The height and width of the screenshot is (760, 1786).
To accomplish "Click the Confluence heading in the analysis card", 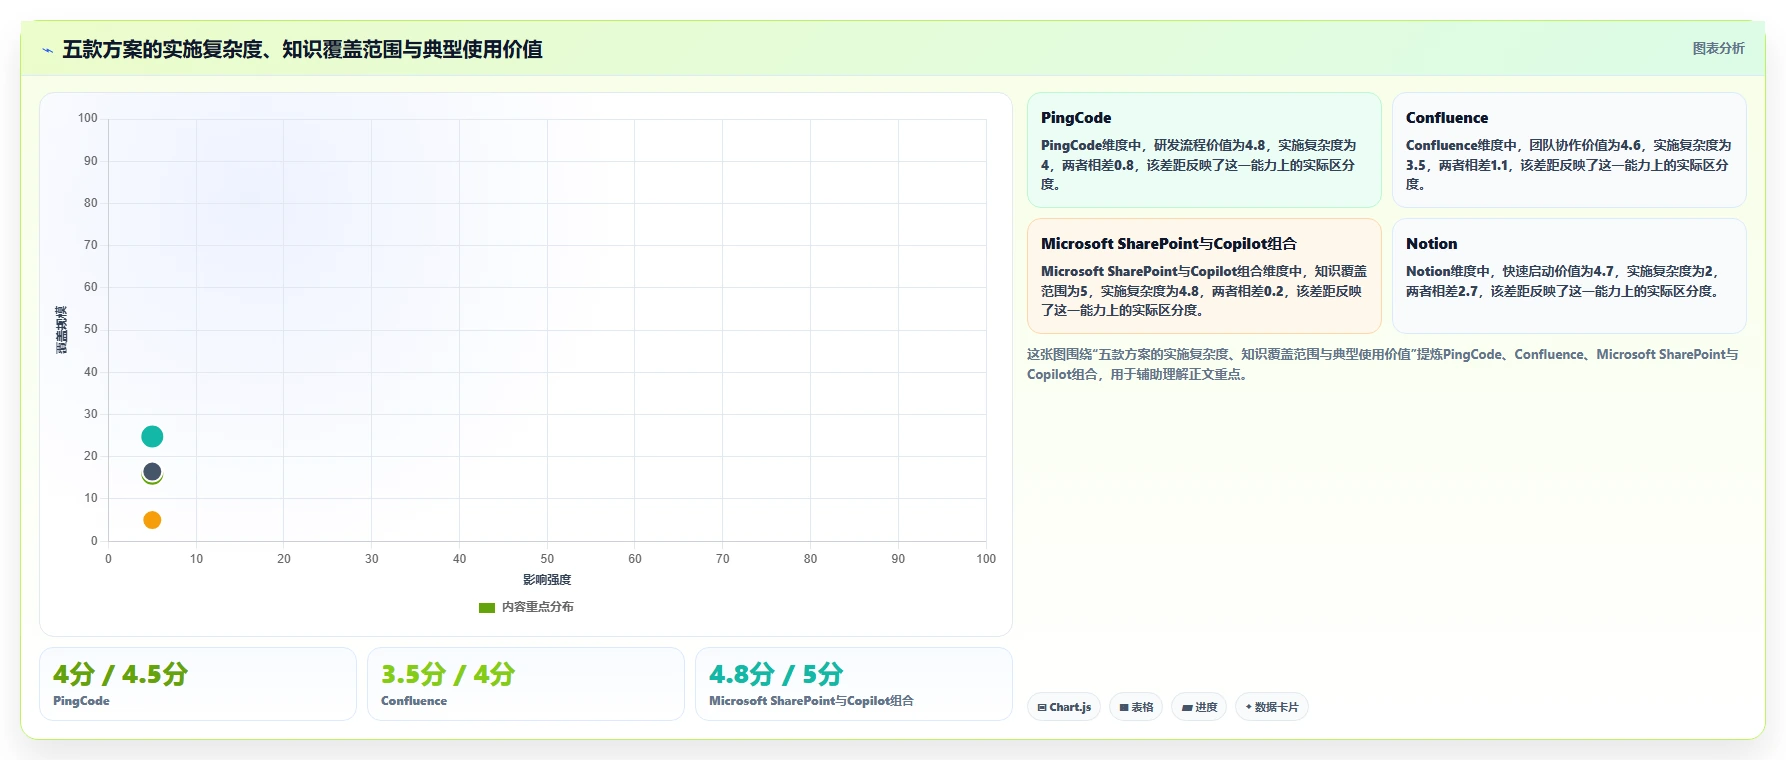I will [1447, 118].
